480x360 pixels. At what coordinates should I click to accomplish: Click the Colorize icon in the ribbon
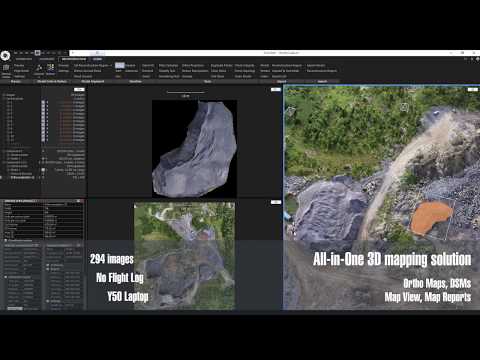pos(39,69)
